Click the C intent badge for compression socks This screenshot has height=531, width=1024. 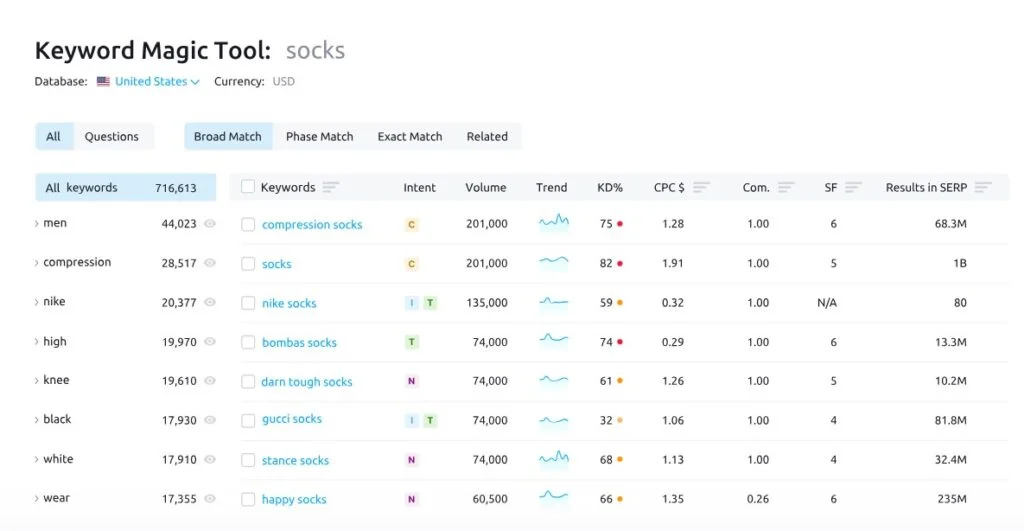[411, 225]
